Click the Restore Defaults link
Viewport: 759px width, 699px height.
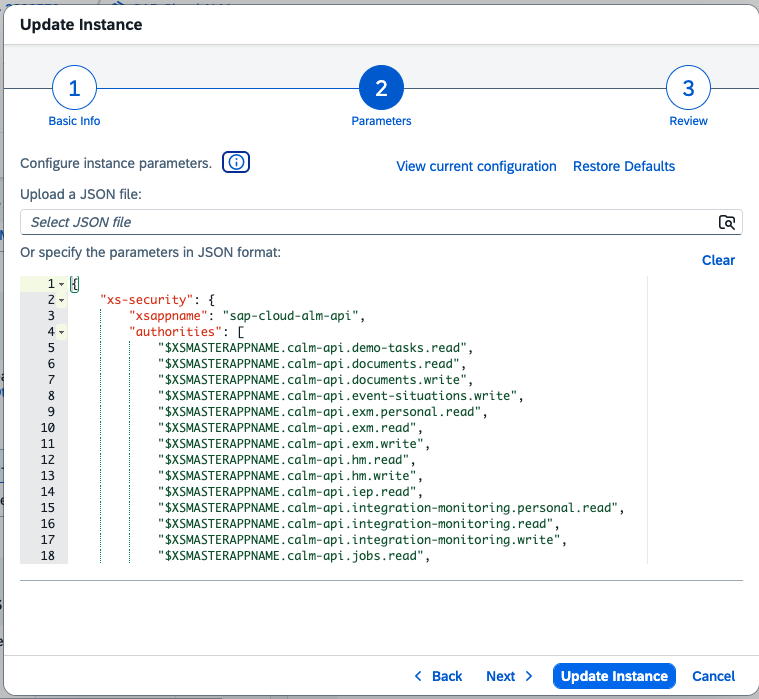tap(623, 166)
